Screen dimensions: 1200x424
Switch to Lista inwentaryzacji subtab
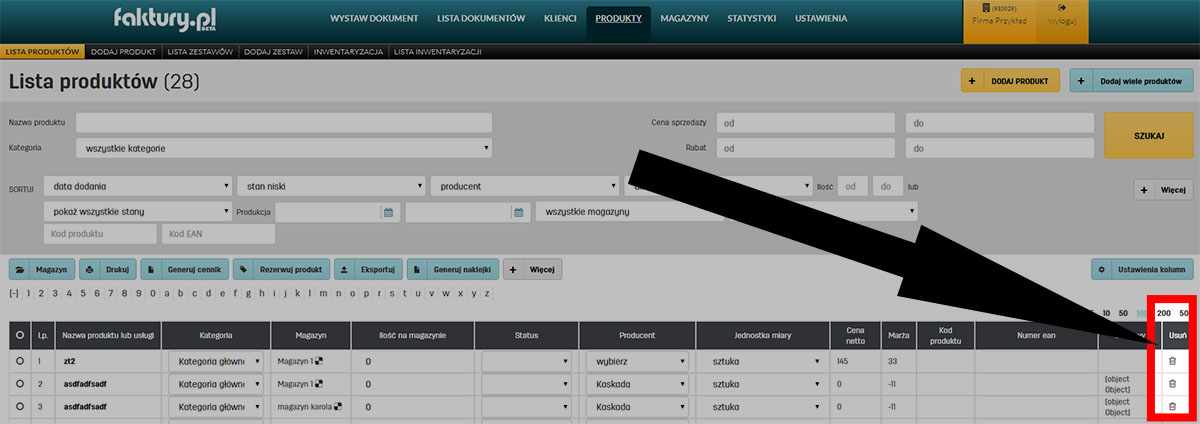pyautogui.click(x=438, y=50)
